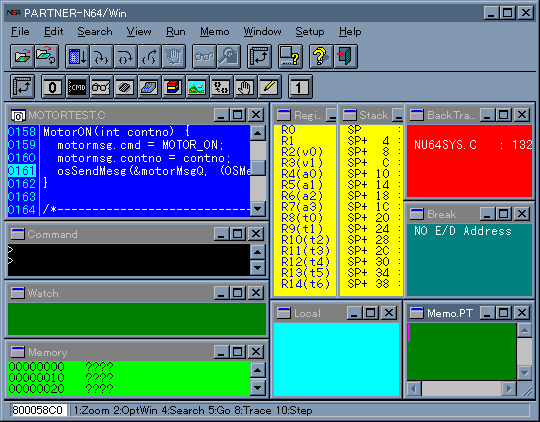Open the MOTORTEST.C window control menu icon
Image resolution: width=540 pixels, height=422 pixels.
[18, 115]
